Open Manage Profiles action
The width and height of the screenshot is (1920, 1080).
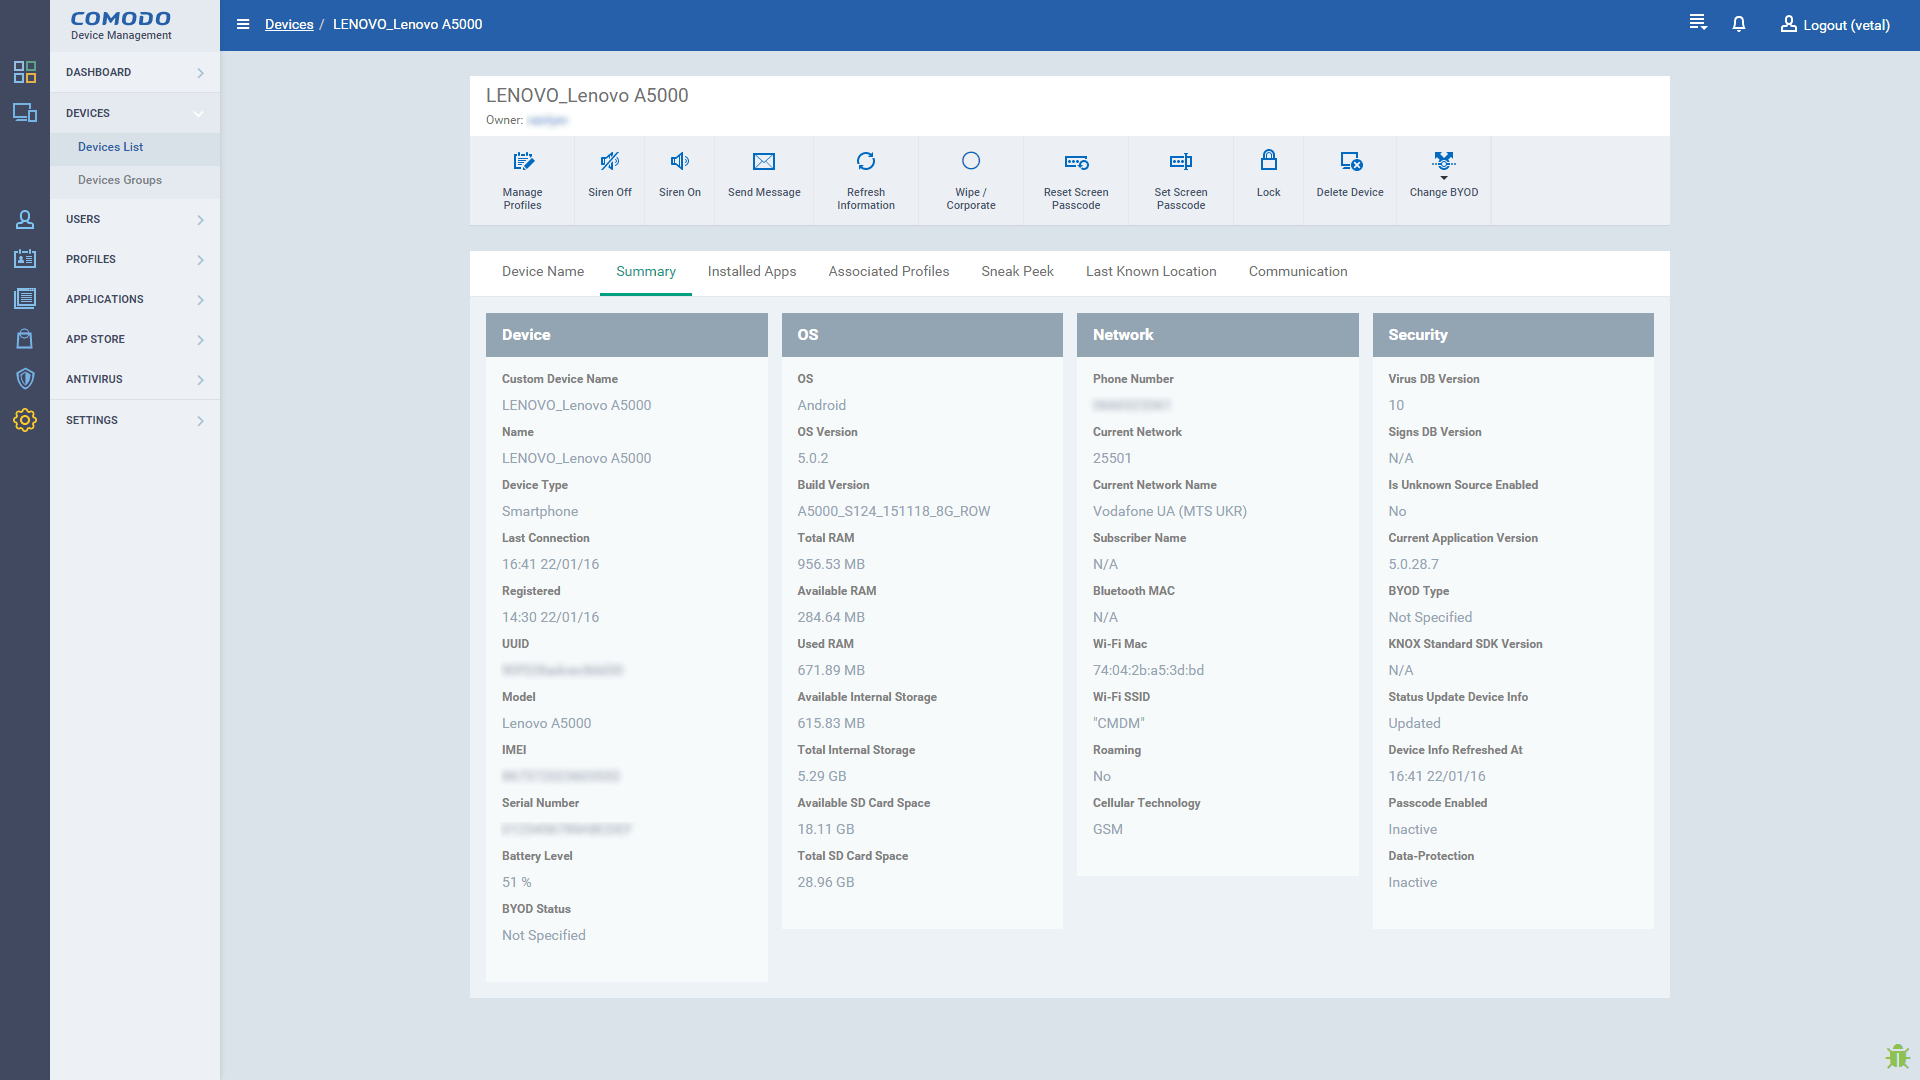tap(522, 180)
